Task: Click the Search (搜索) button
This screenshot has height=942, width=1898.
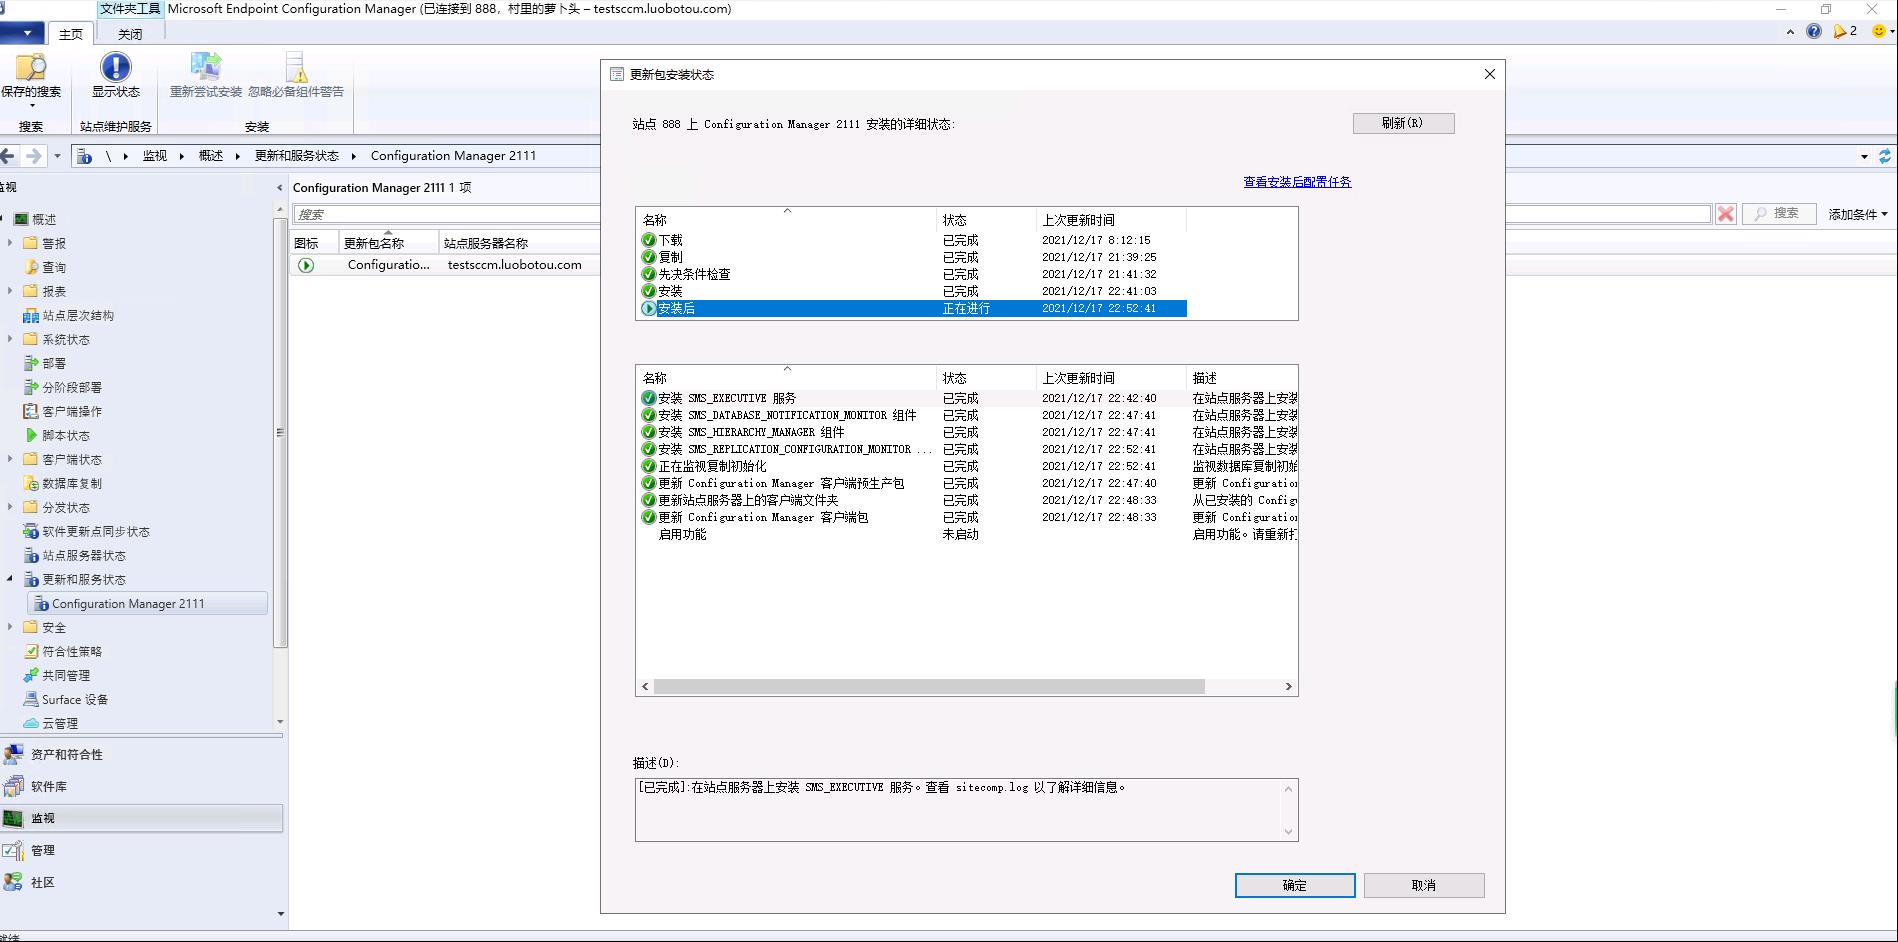Action: pos(1779,214)
